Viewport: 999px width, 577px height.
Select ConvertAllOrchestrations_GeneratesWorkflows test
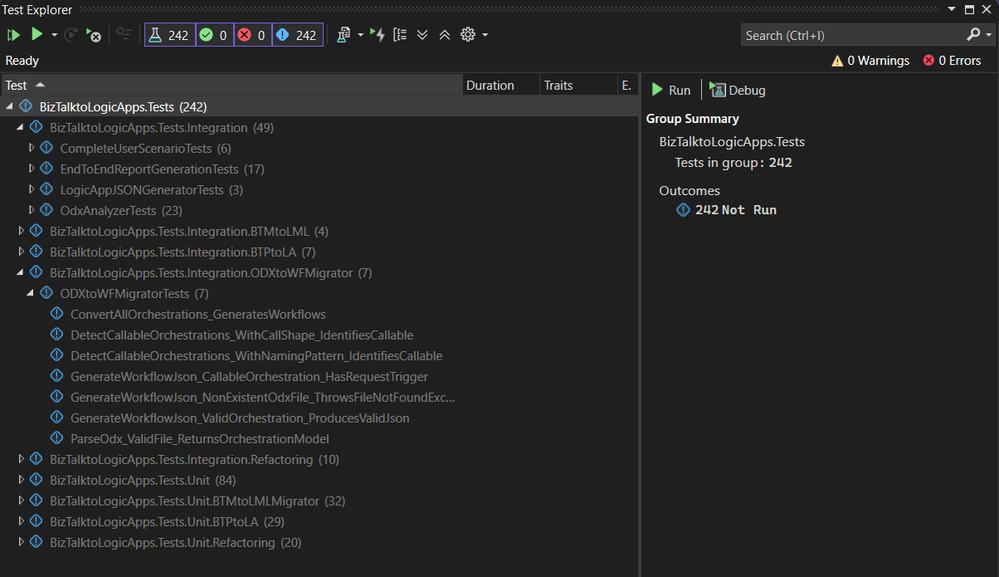point(198,315)
